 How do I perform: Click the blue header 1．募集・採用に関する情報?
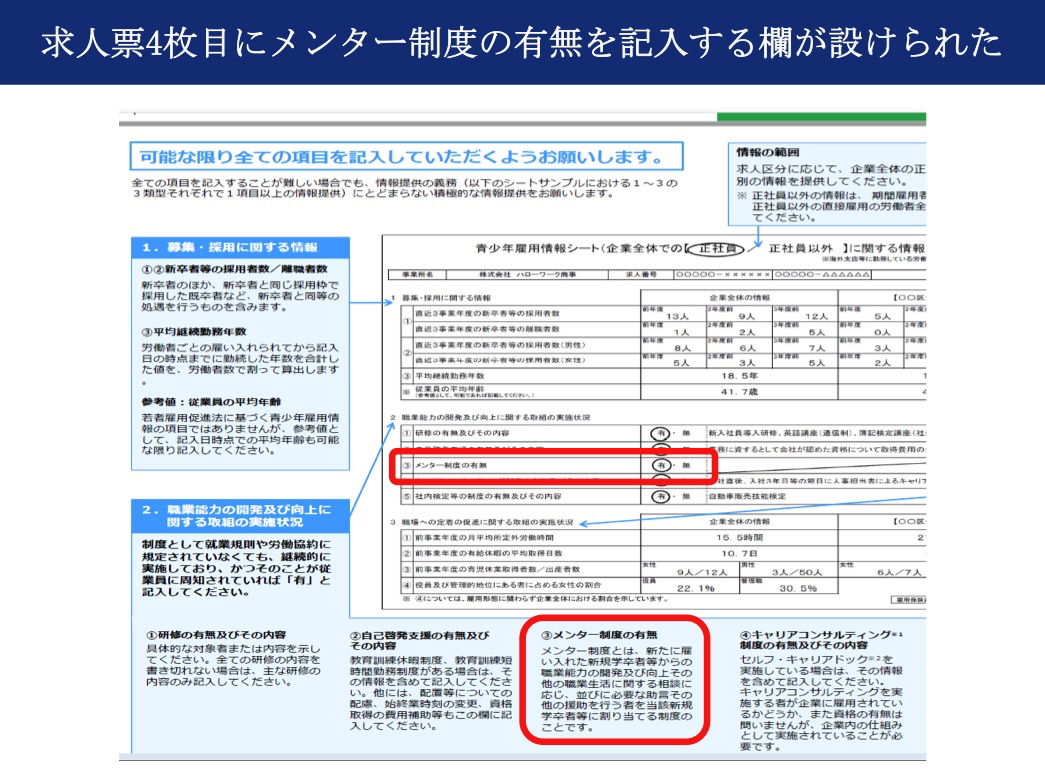click(x=240, y=247)
